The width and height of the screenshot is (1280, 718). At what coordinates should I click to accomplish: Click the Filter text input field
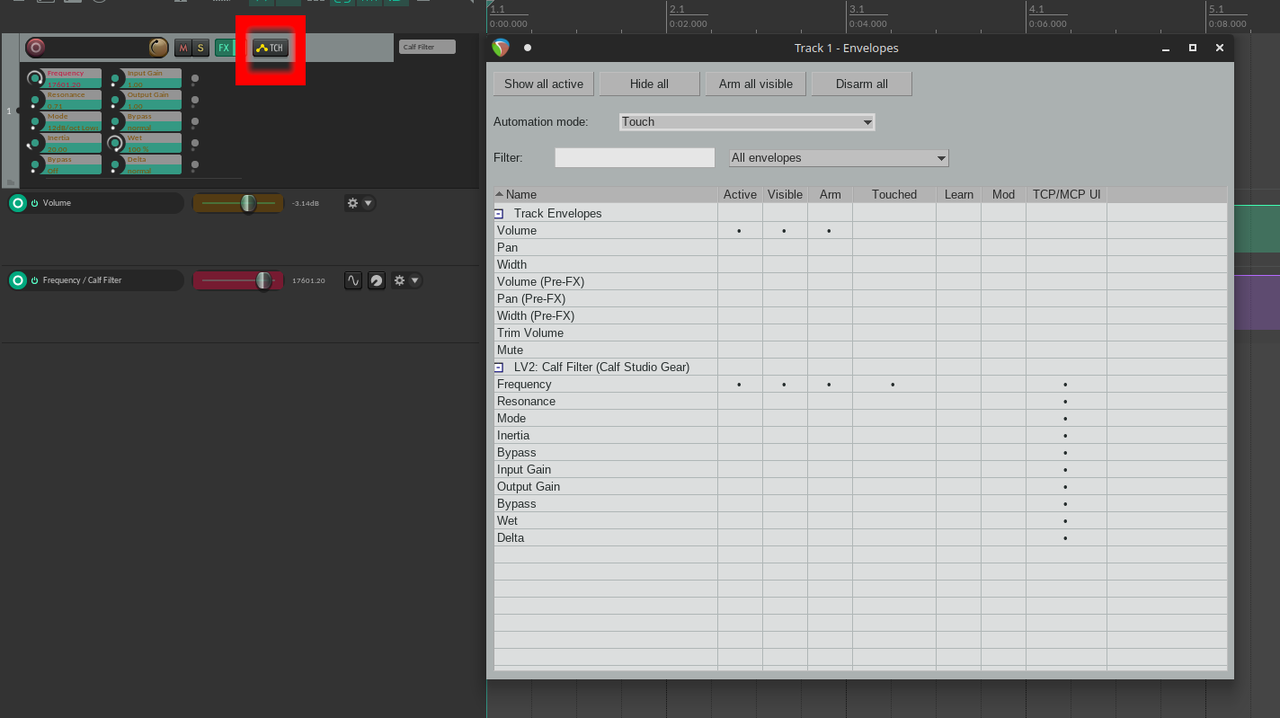point(634,158)
